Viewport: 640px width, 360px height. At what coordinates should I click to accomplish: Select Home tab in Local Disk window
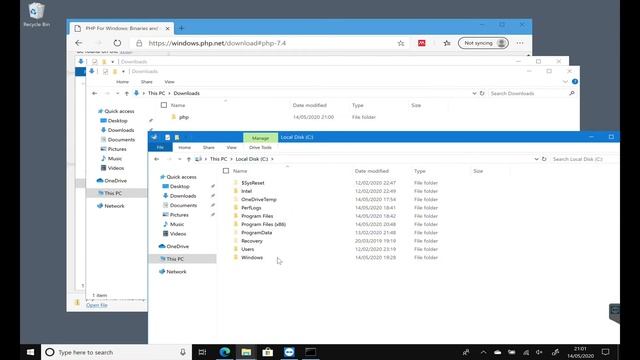point(184,147)
